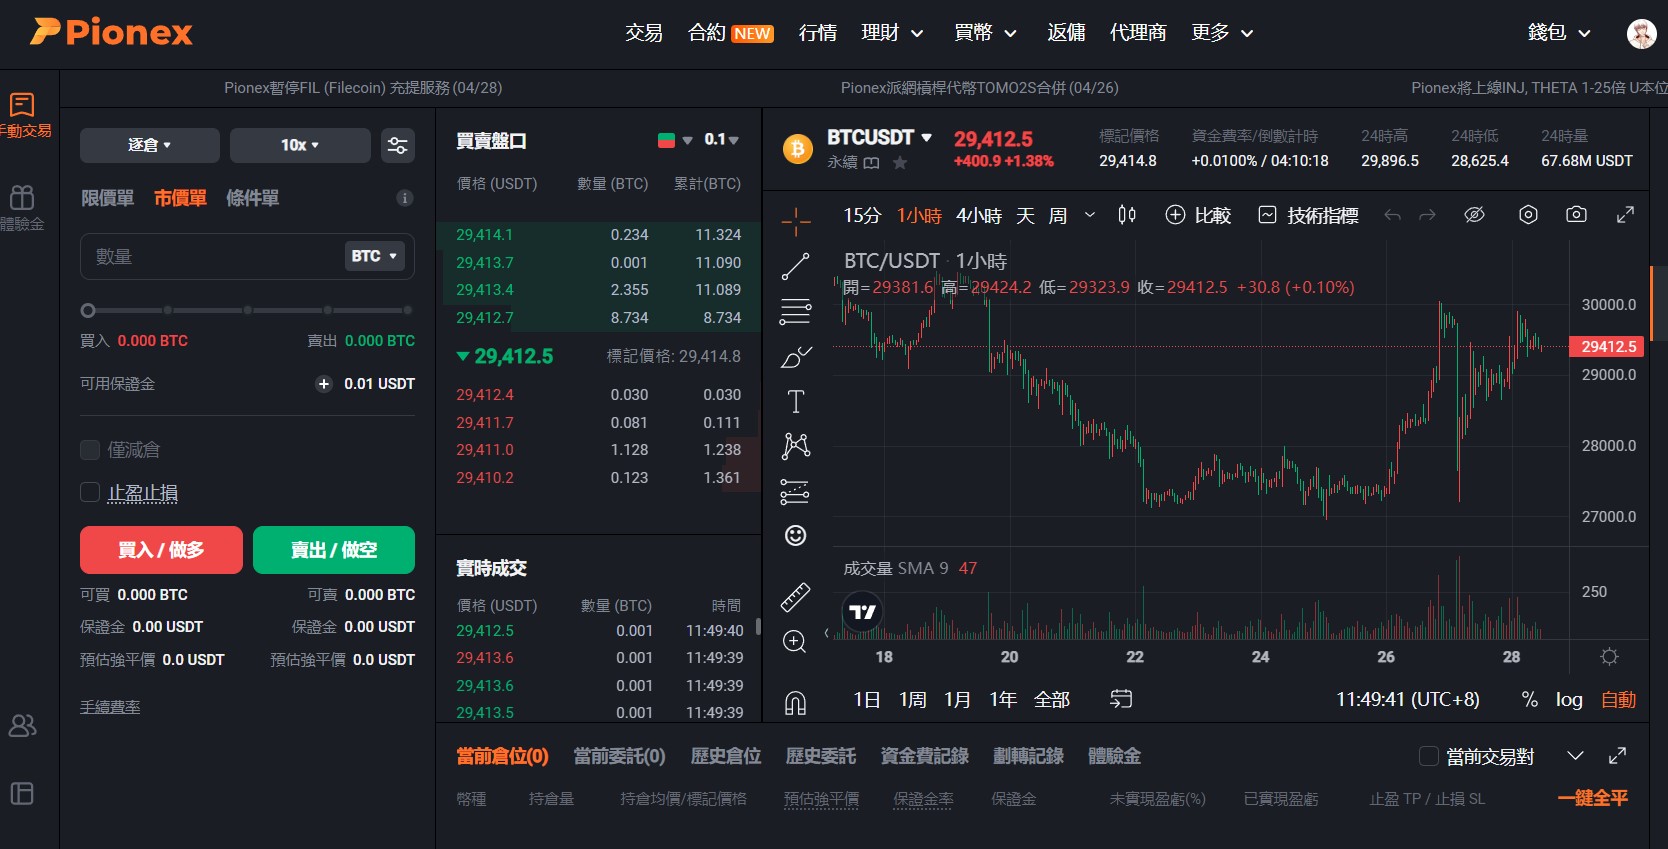
Task: Select the text annotation tool
Action: (795, 401)
